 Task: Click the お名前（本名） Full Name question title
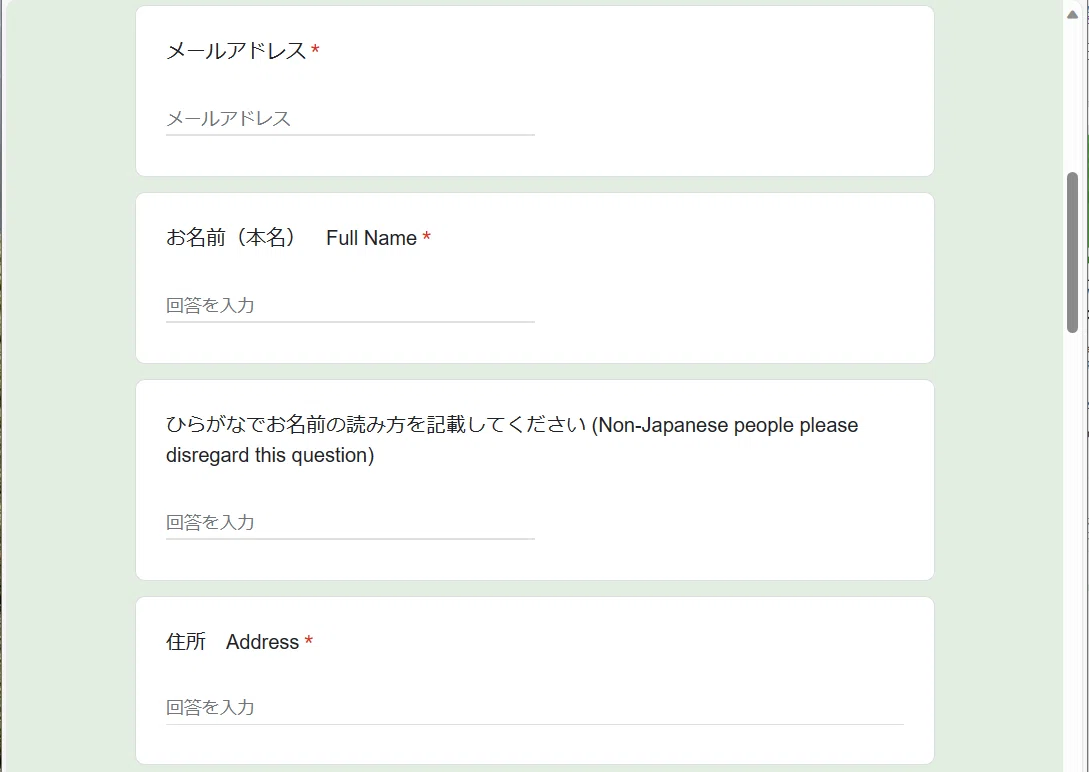(x=292, y=238)
